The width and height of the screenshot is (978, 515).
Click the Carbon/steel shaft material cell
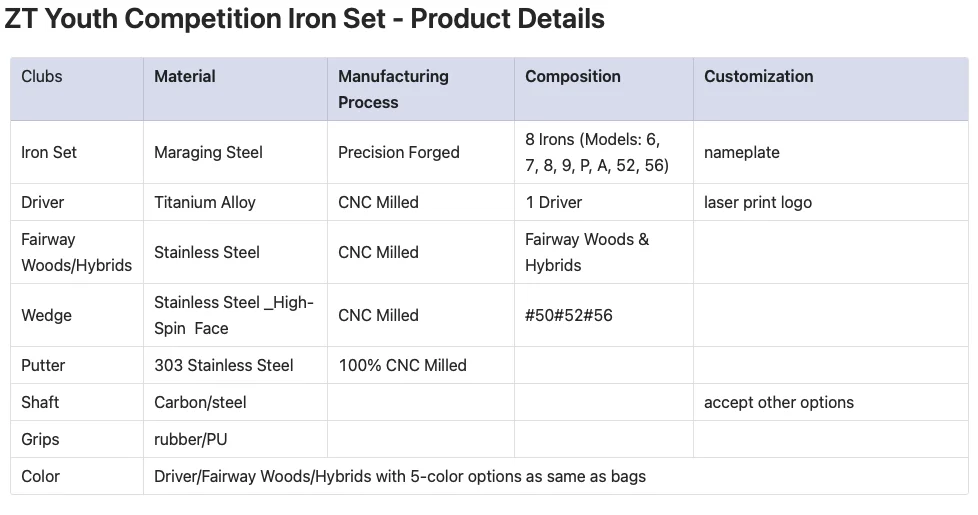(200, 402)
